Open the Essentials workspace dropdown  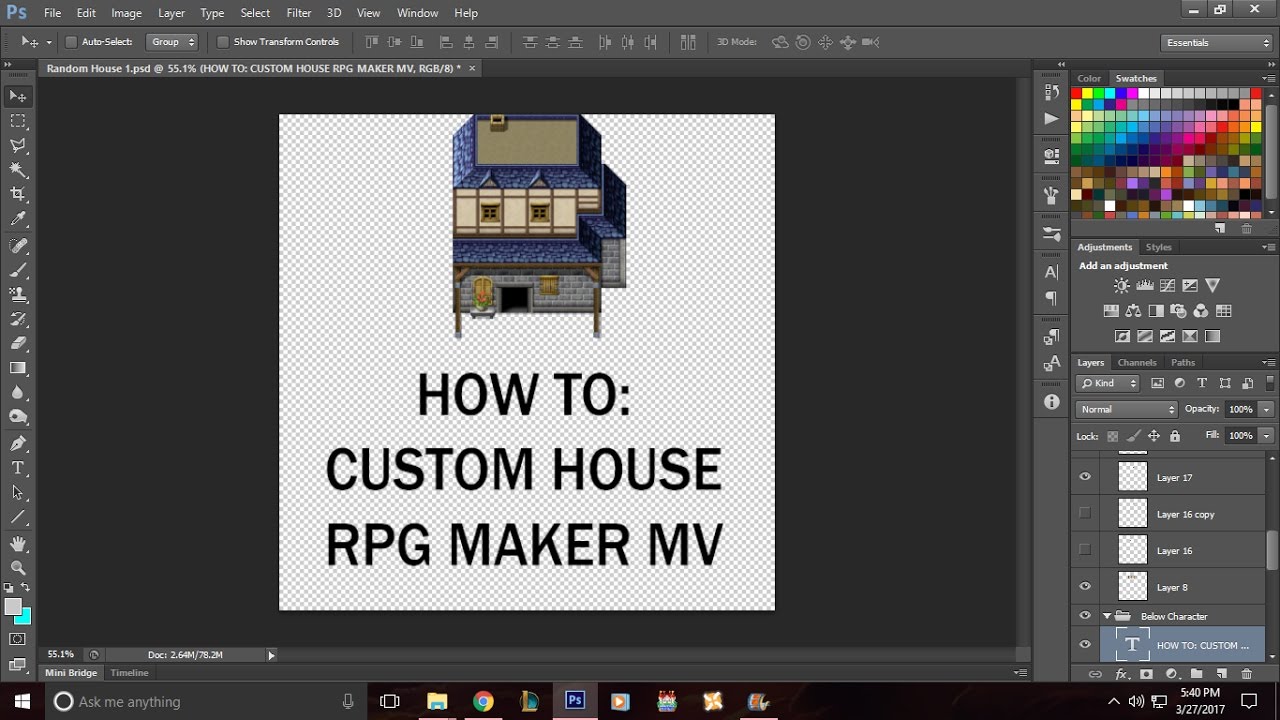click(x=1217, y=43)
